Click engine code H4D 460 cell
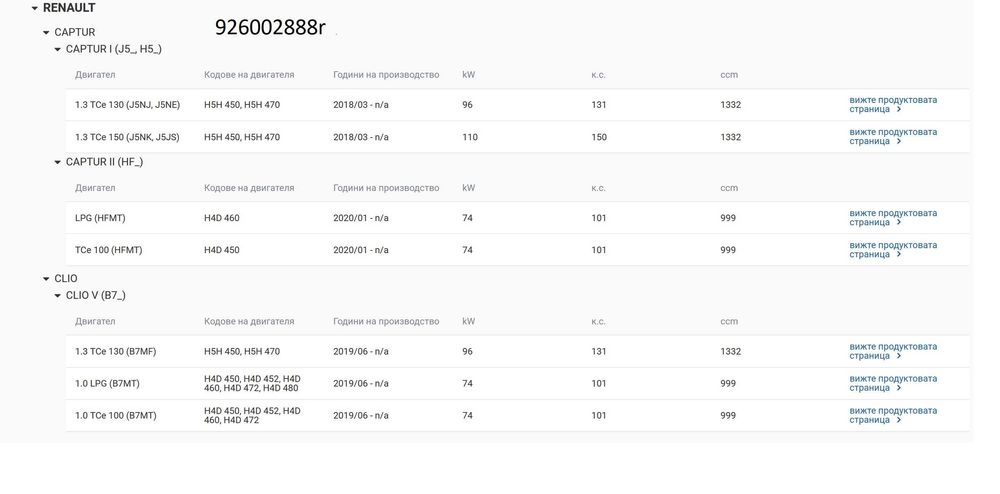 pos(222,218)
